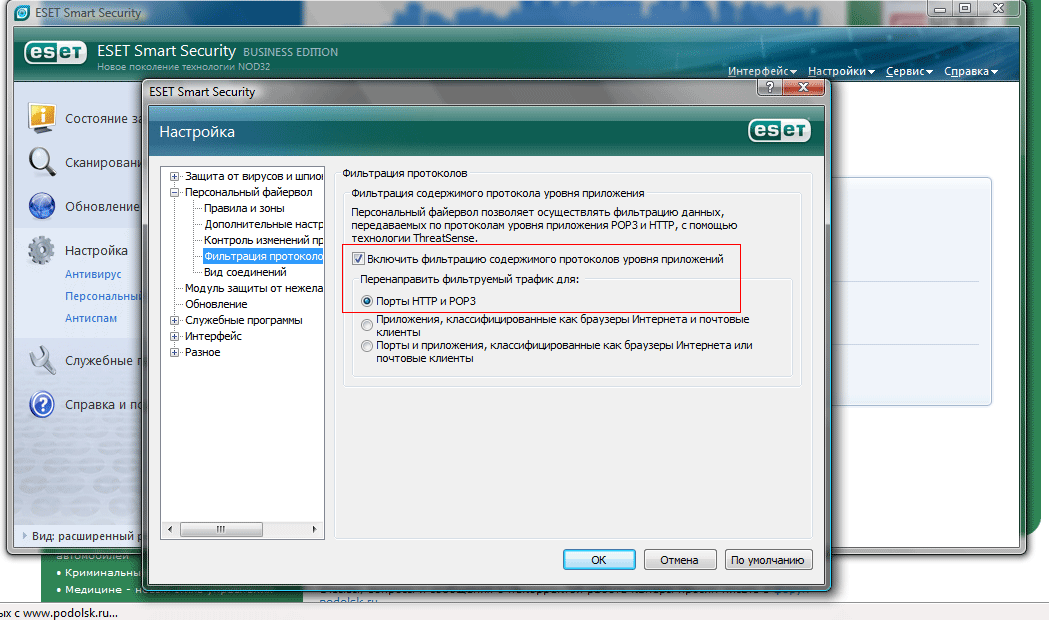The width and height of the screenshot is (1049, 620).
Task: Click the Служебные программы wrench icon
Action: click(x=41, y=360)
